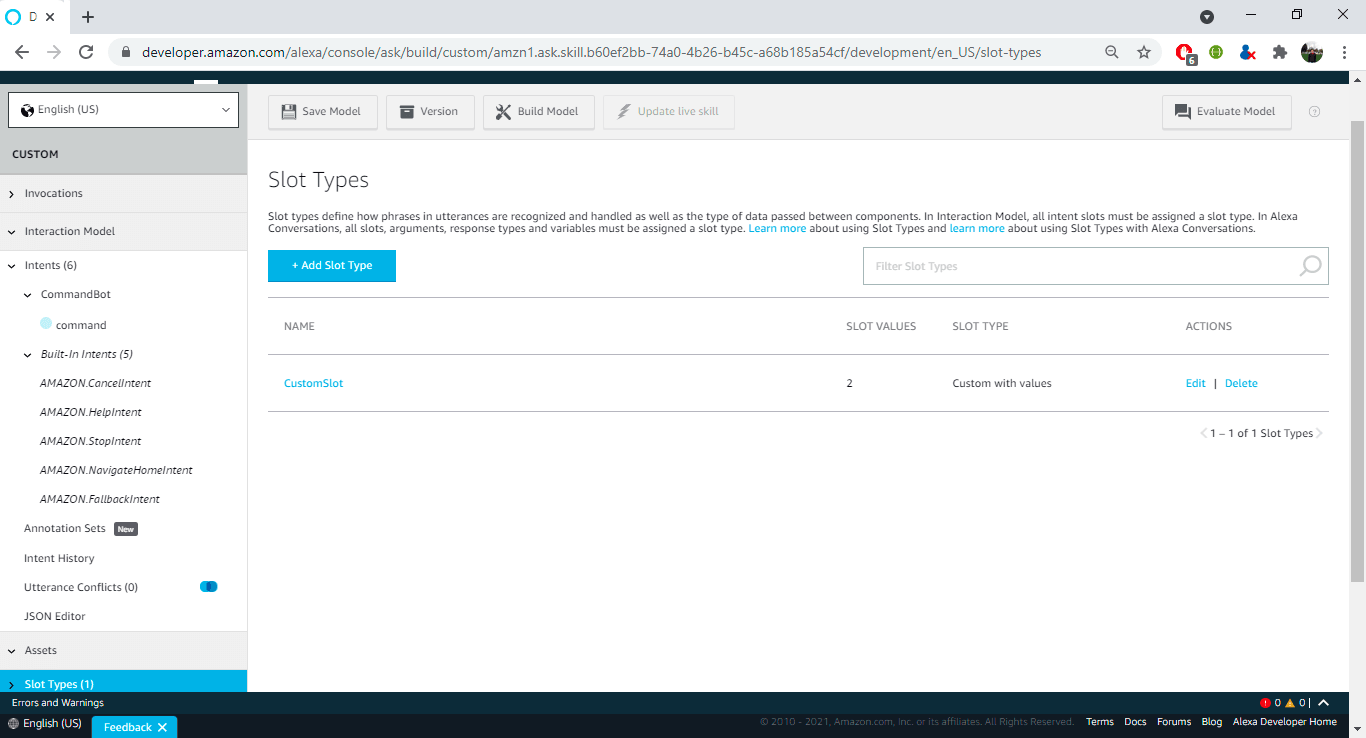
Task: Reload the page
Action: (x=86, y=52)
